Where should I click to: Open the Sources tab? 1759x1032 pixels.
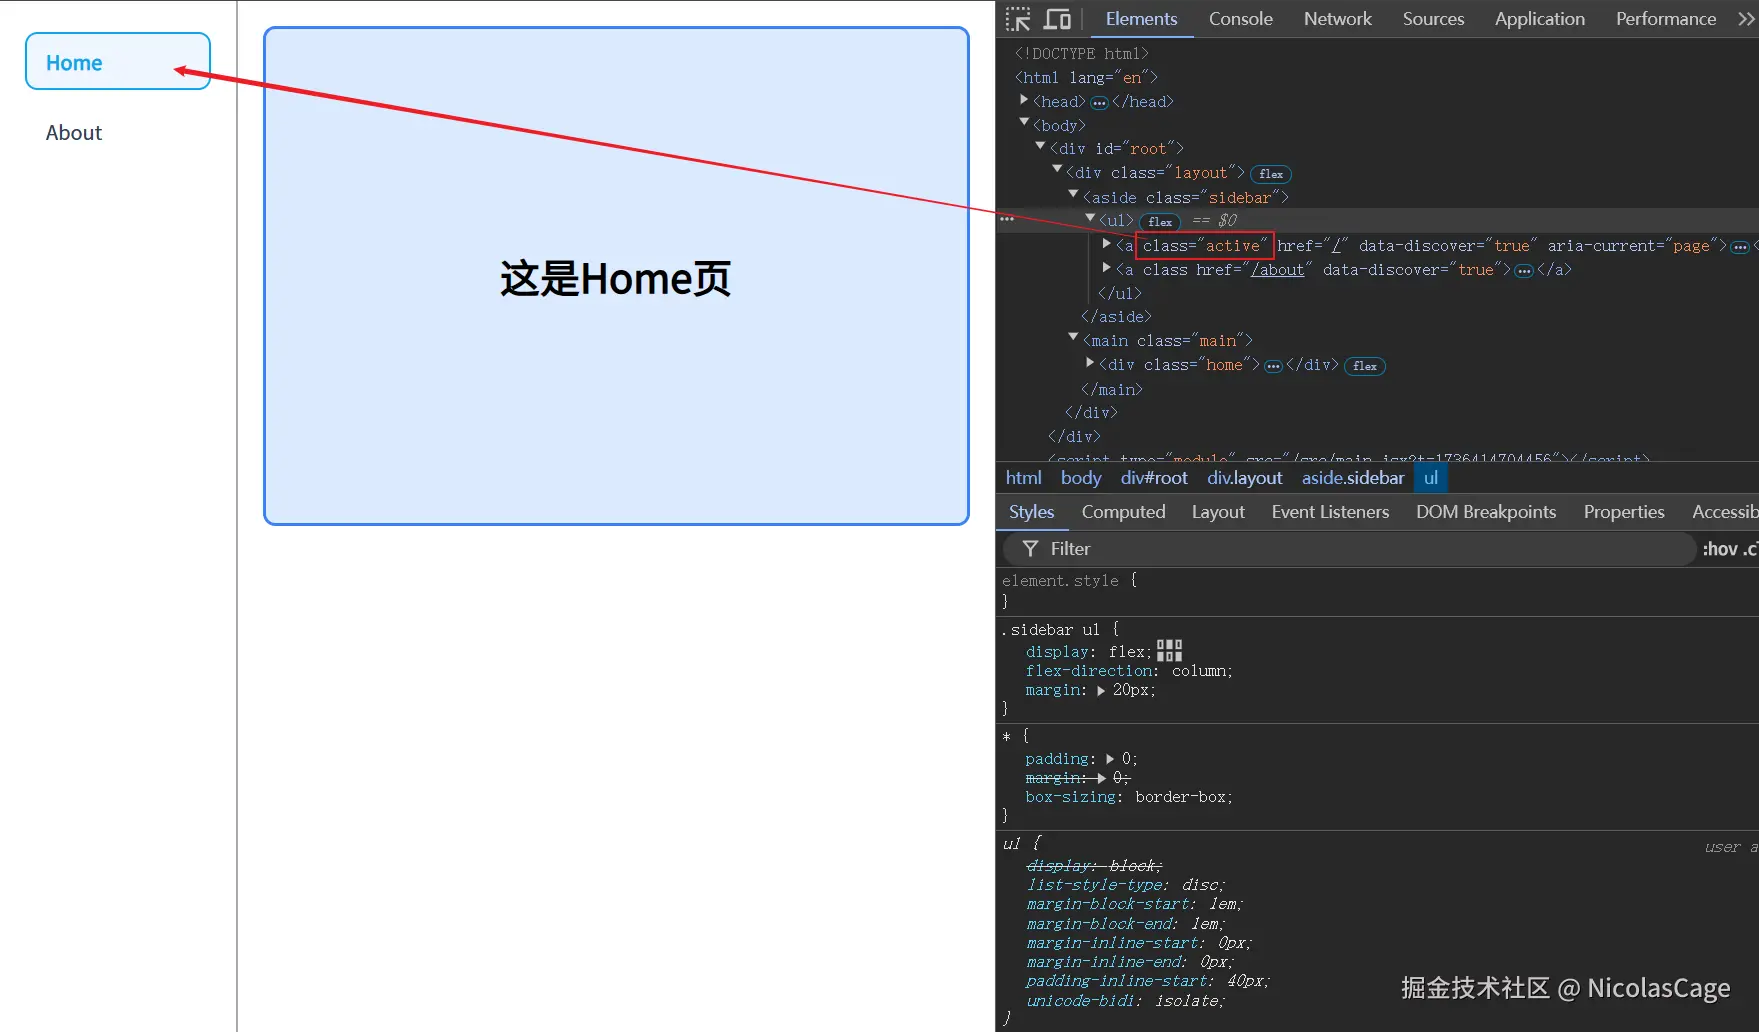tap(1433, 19)
